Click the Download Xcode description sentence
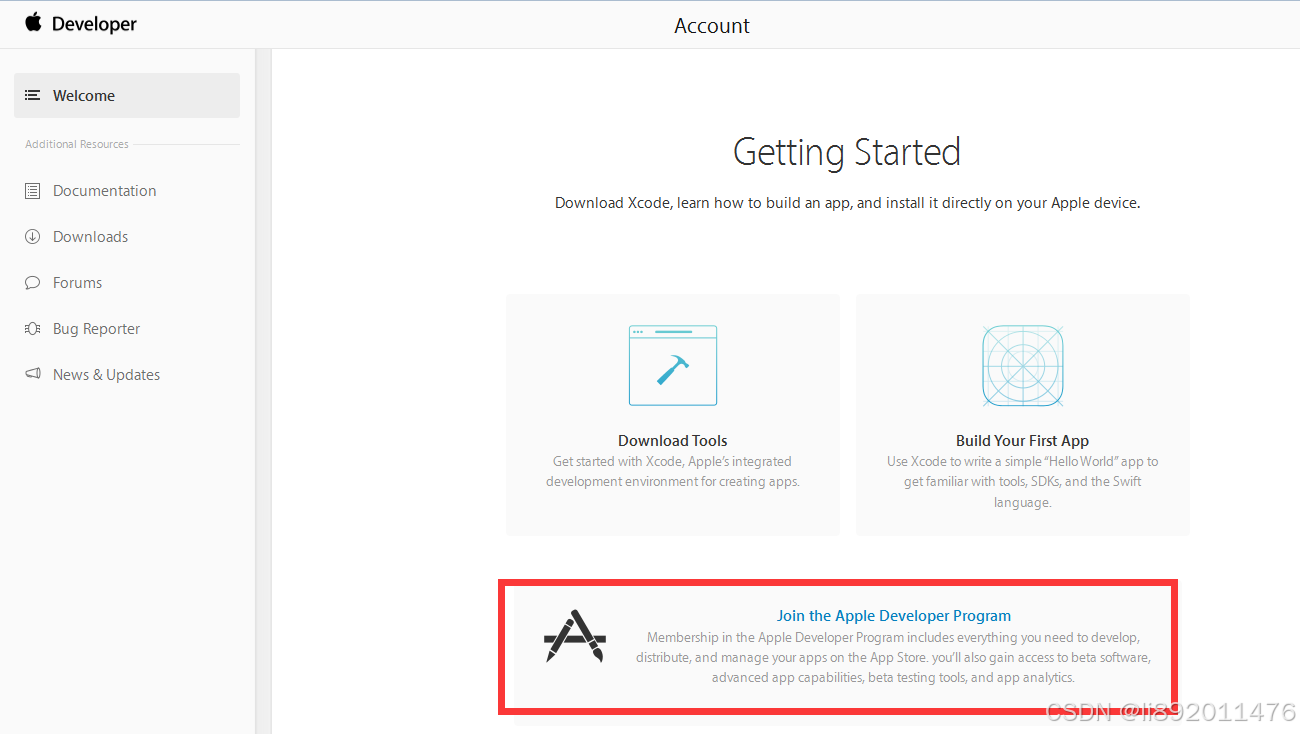This screenshot has height=734, width=1300. point(847,203)
